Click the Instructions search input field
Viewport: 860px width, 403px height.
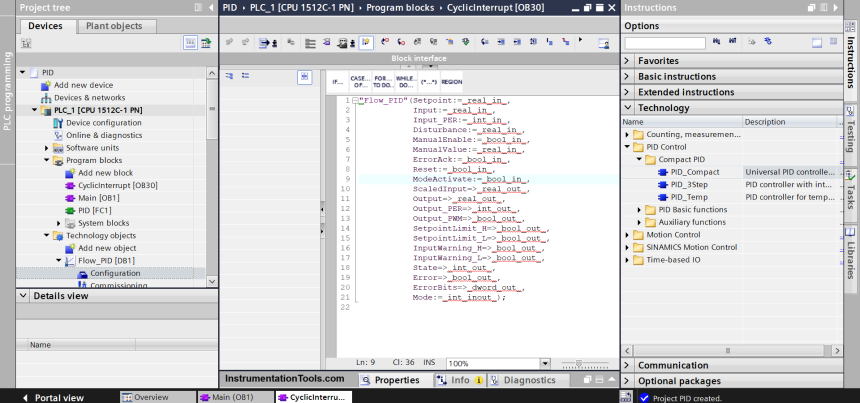click(x=665, y=43)
